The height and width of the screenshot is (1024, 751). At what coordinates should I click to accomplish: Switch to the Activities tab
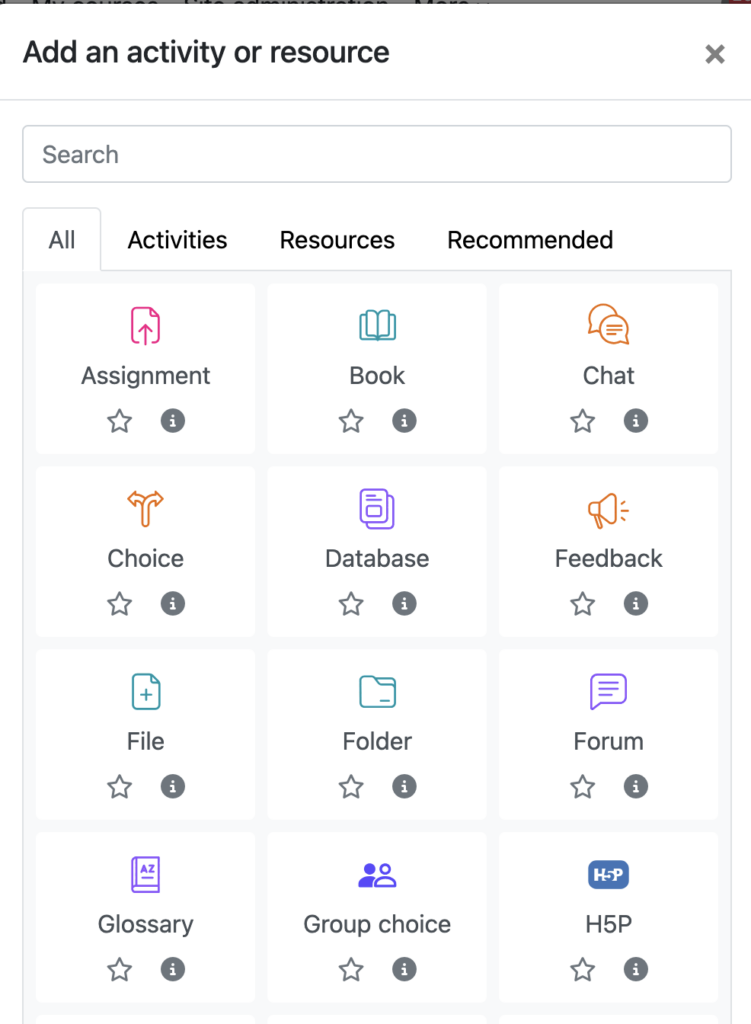tap(177, 240)
